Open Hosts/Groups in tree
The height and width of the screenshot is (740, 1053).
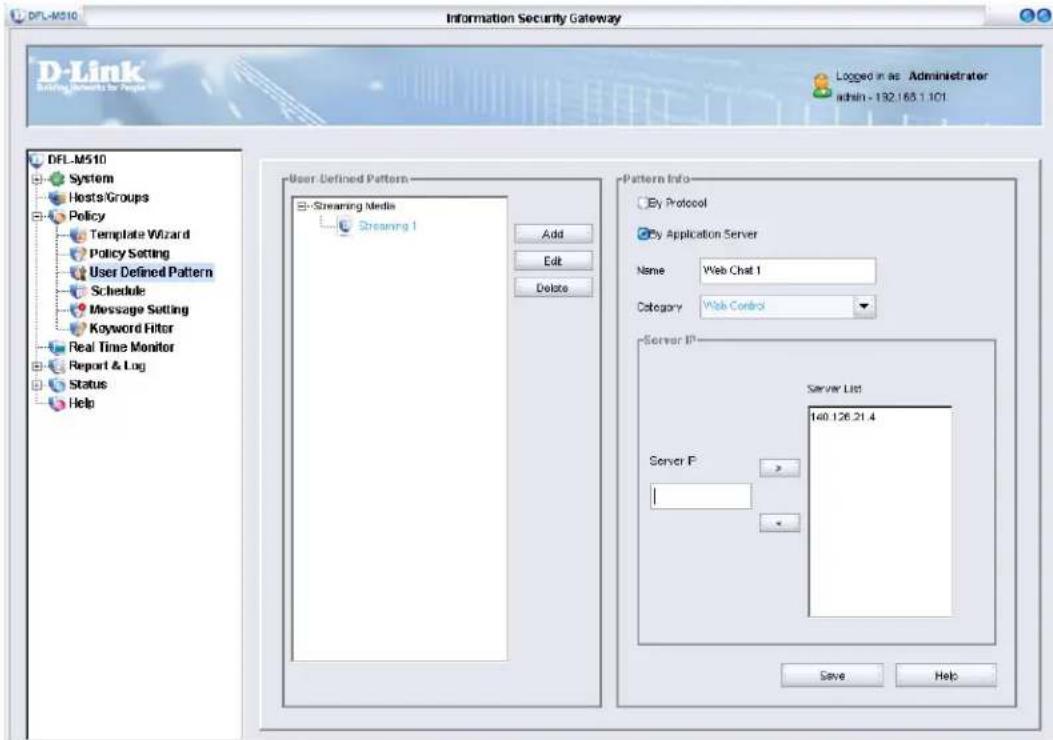click(x=109, y=197)
